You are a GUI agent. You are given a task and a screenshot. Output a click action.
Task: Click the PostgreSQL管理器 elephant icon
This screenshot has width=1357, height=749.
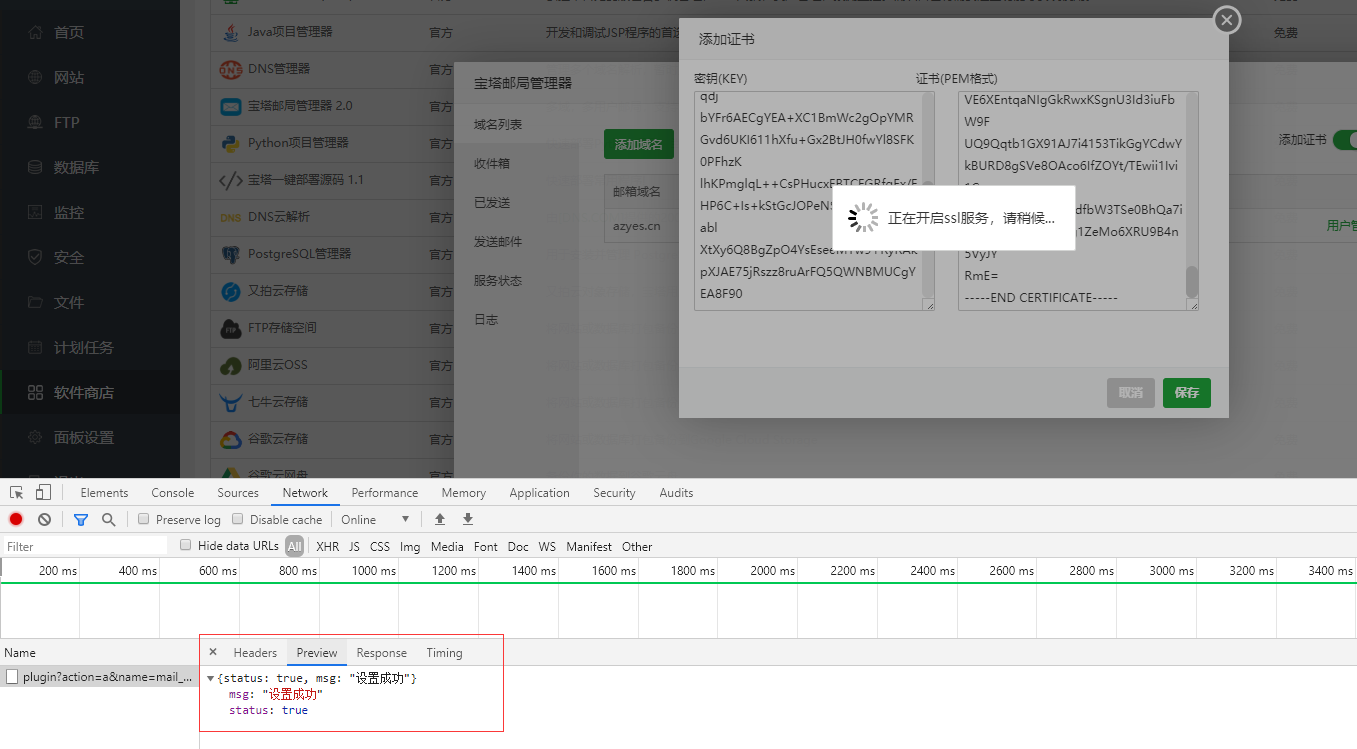(x=231, y=254)
